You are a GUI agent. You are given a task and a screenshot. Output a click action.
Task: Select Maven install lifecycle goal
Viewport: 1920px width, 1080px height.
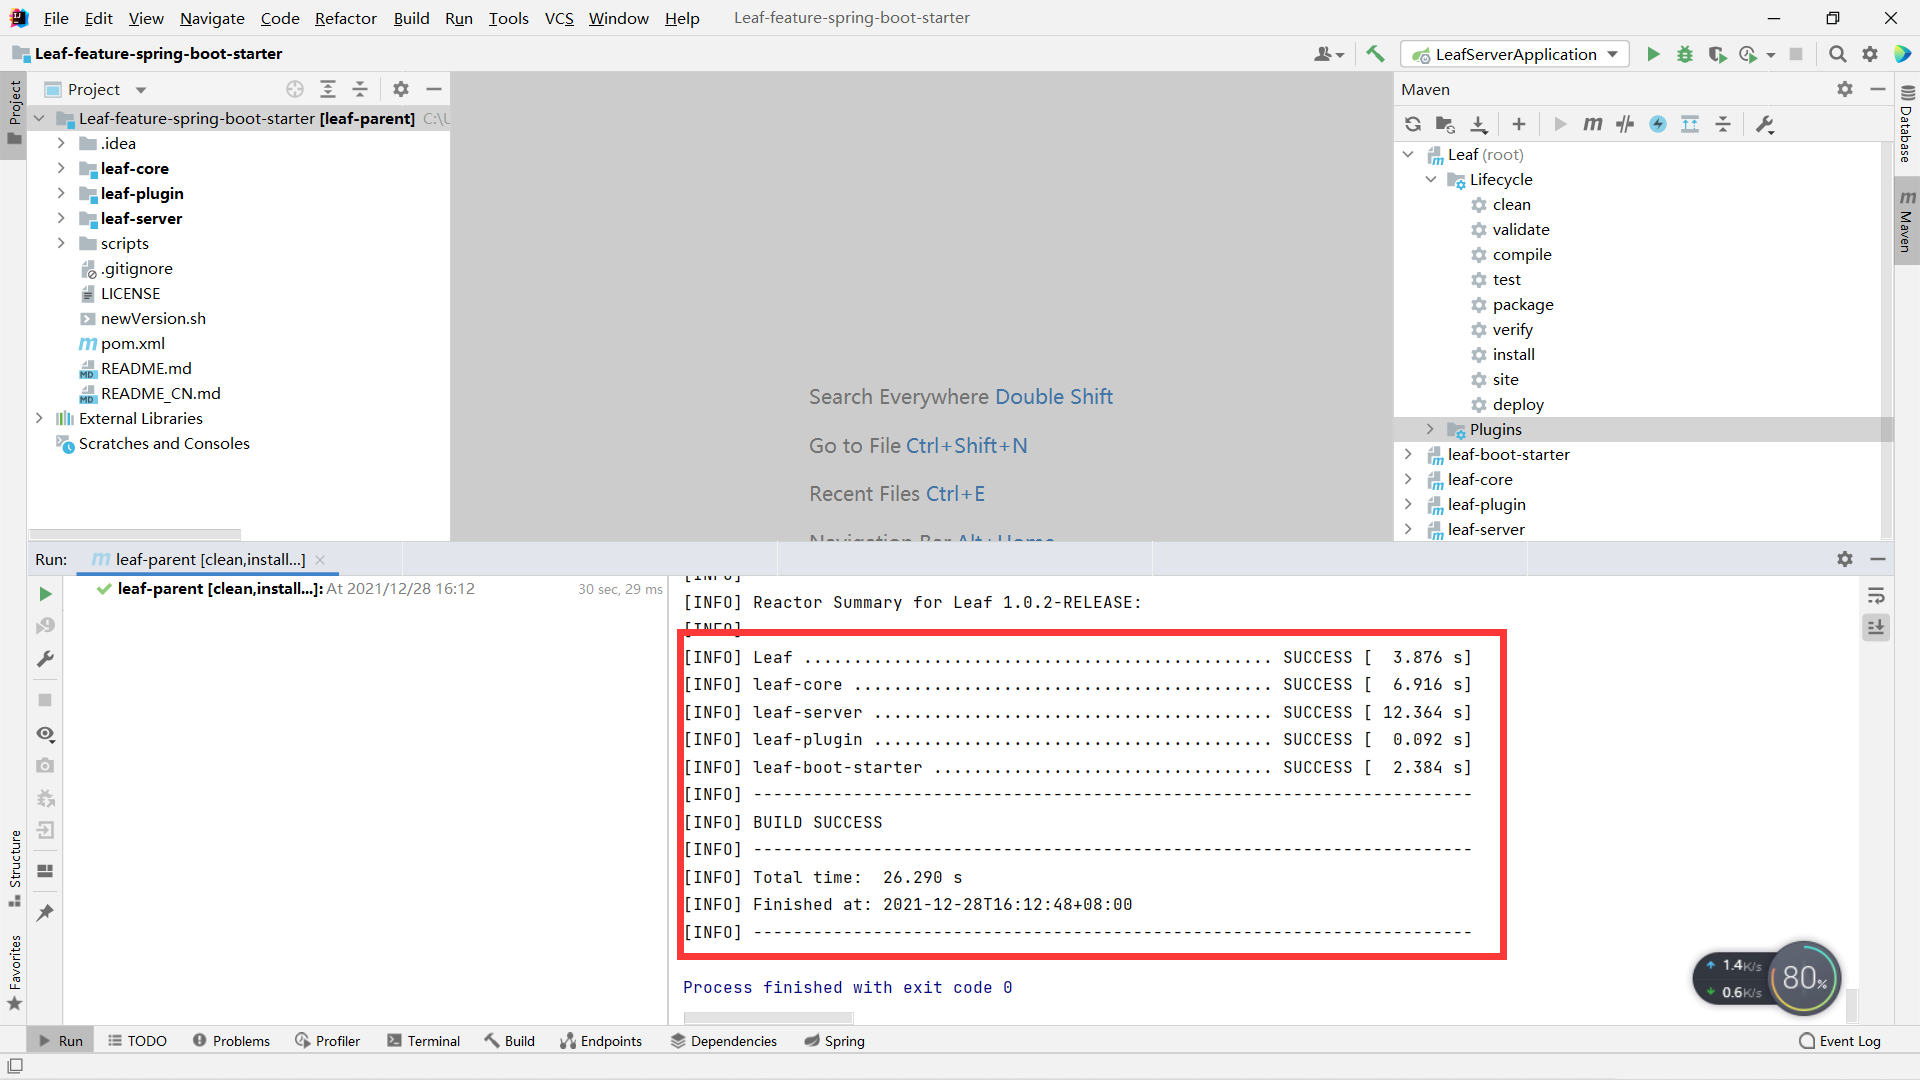(x=1513, y=354)
